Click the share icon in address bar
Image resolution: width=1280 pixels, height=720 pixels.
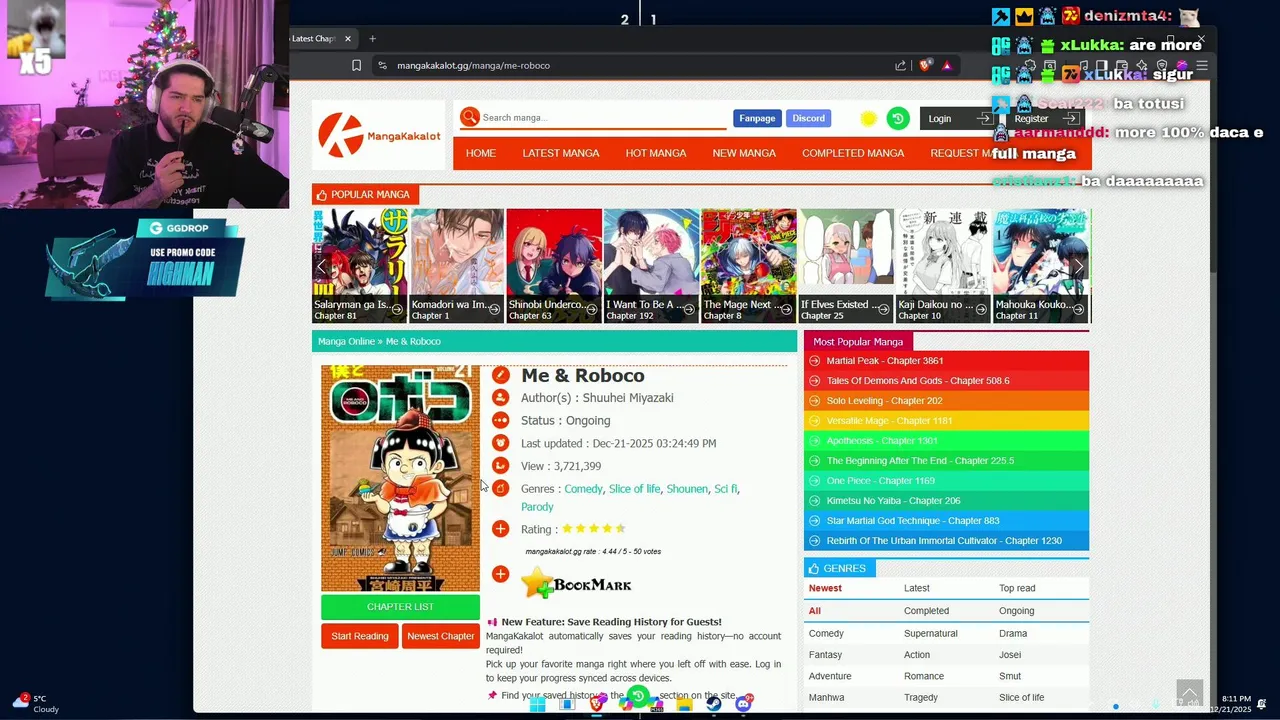tap(900, 65)
